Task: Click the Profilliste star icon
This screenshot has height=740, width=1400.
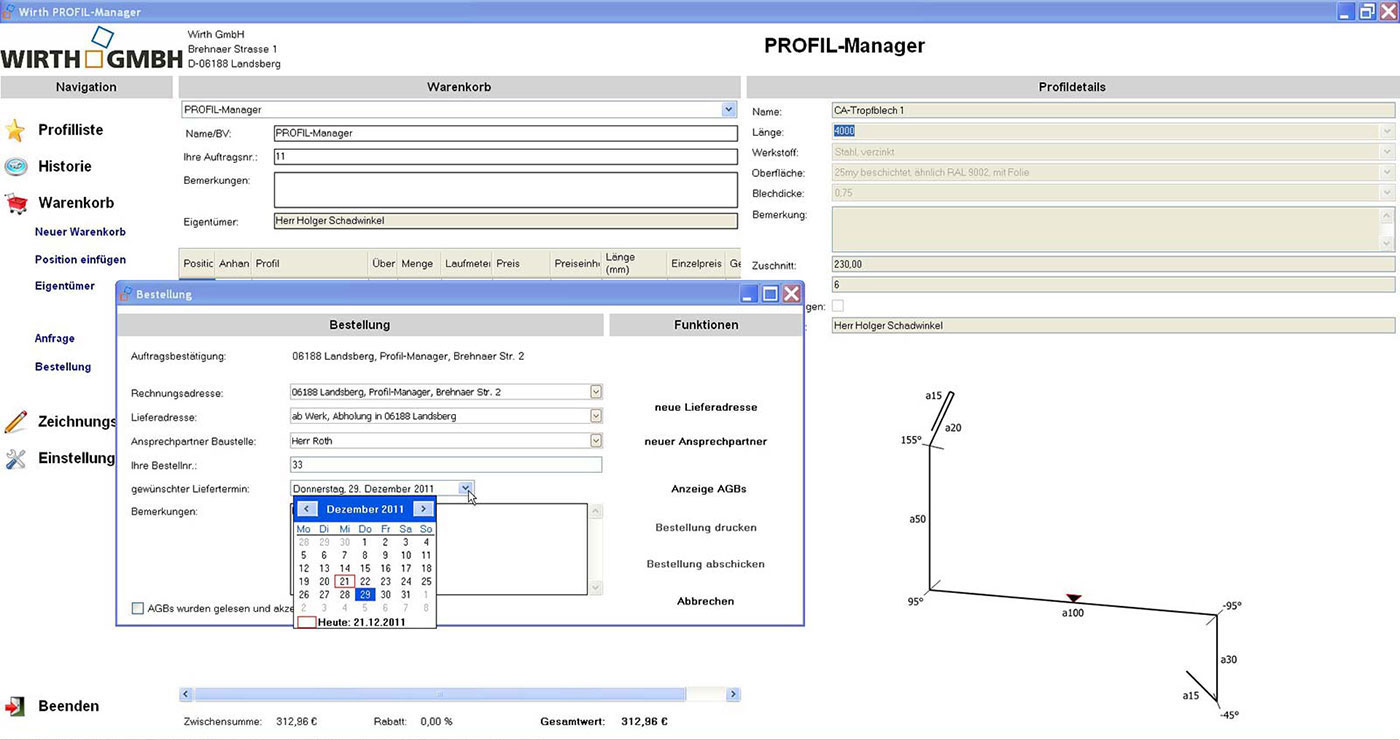Action: click(15, 130)
